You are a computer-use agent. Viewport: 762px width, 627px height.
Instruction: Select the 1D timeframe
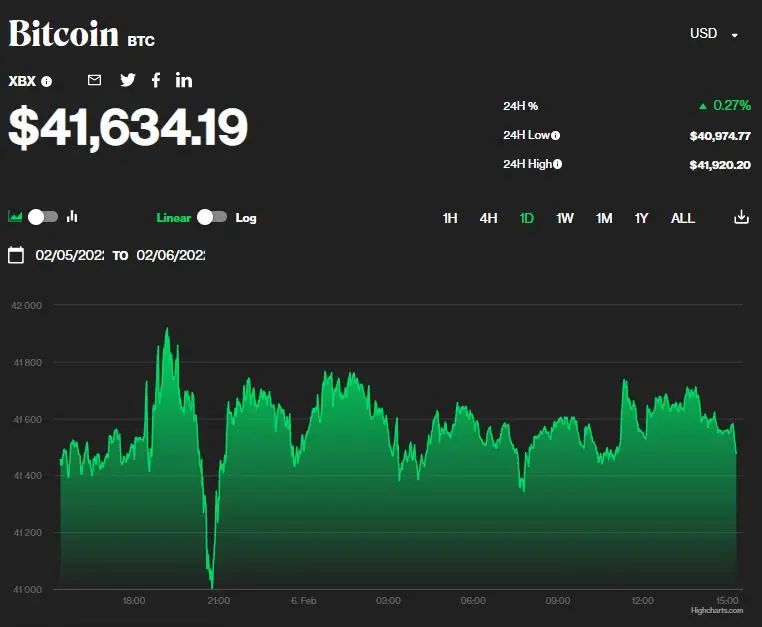527,218
